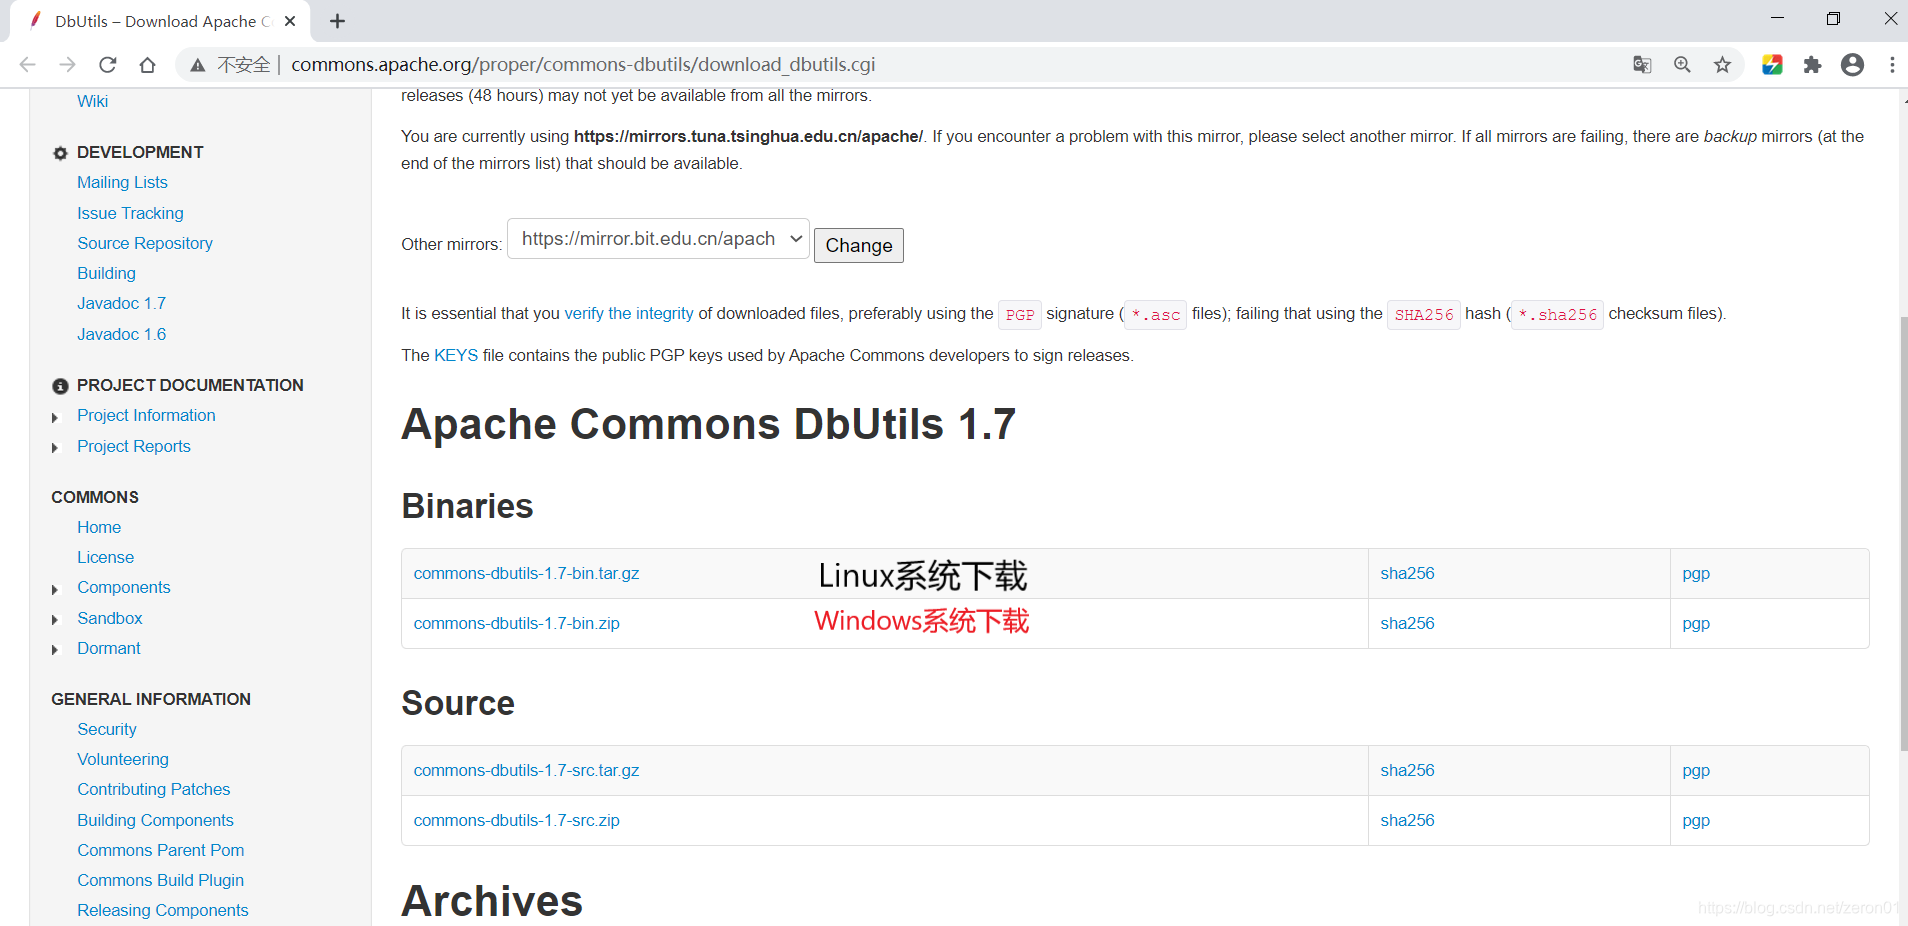Download commons-dbutils-1.7-src.zip

pyautogui.click(x=516, y=820)
